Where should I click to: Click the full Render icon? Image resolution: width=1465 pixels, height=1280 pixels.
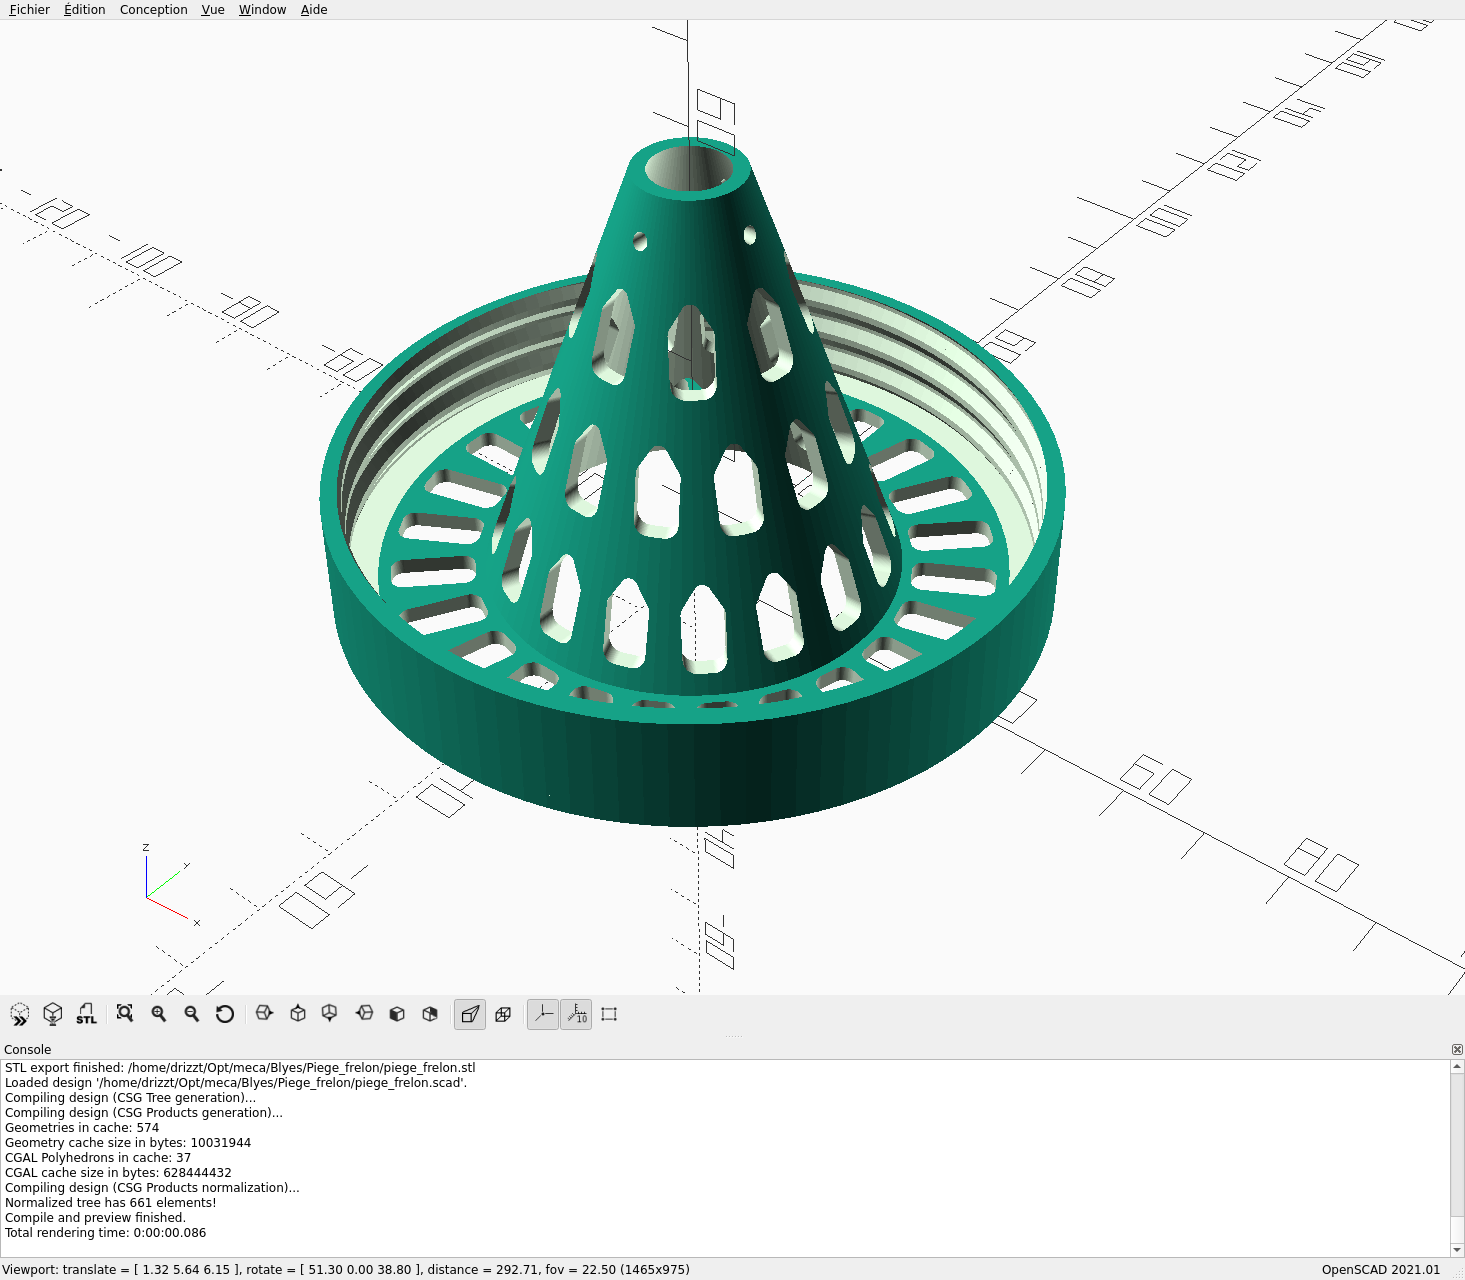click(53, 1014)
